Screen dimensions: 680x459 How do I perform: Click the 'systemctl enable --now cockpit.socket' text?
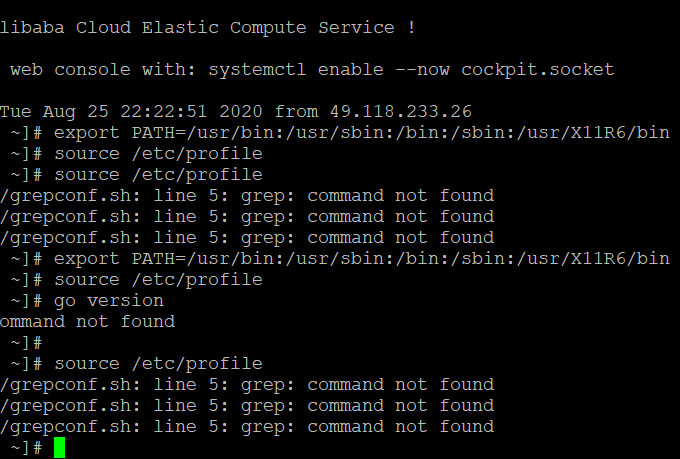click(x=411, y=70)
